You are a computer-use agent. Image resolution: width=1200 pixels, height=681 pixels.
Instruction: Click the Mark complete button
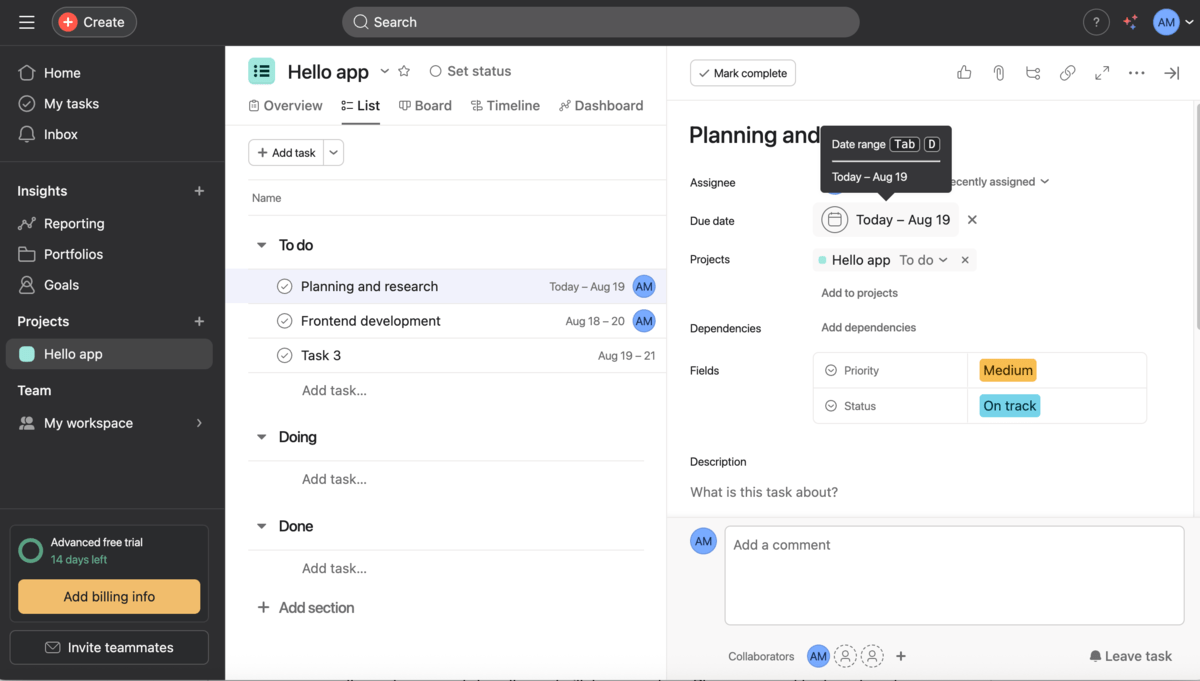pyautogui.click(x=742, y=72)
